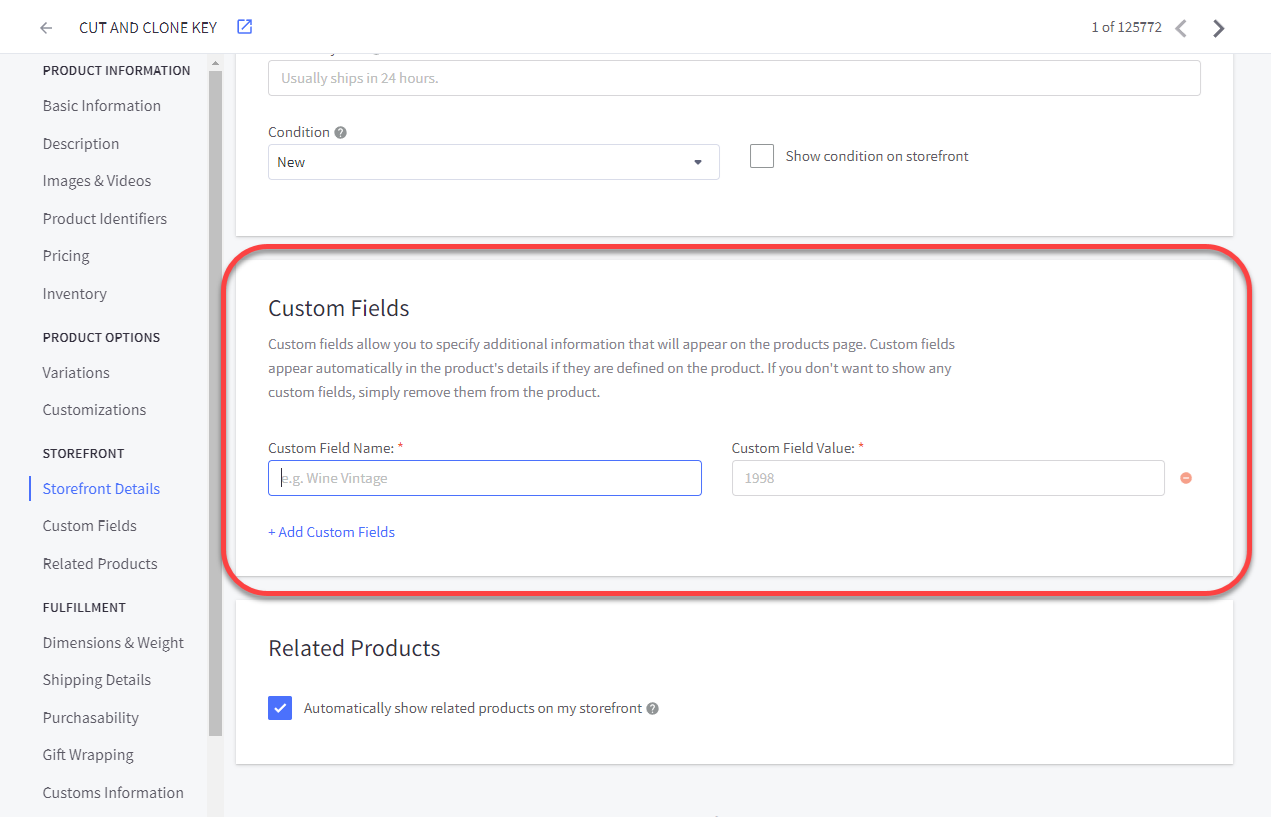The height and width of the screenshot is (817, 1271).
Task: Select Purchasability in sidebar
Action: point(91,718)
